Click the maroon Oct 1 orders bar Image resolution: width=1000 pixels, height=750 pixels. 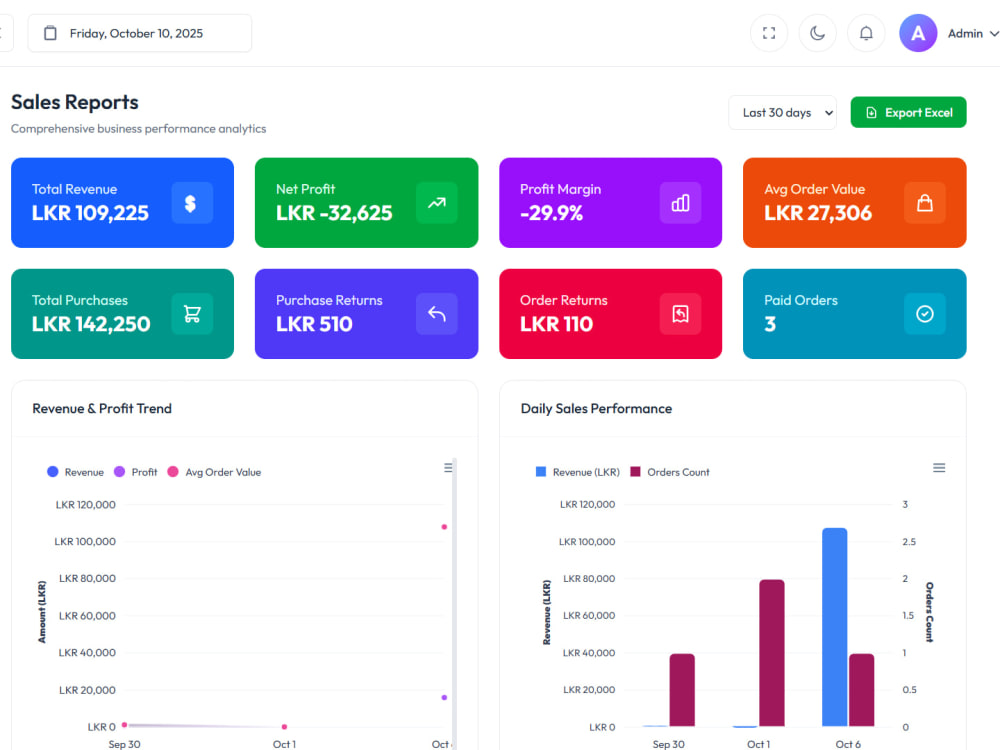(772, 652)
